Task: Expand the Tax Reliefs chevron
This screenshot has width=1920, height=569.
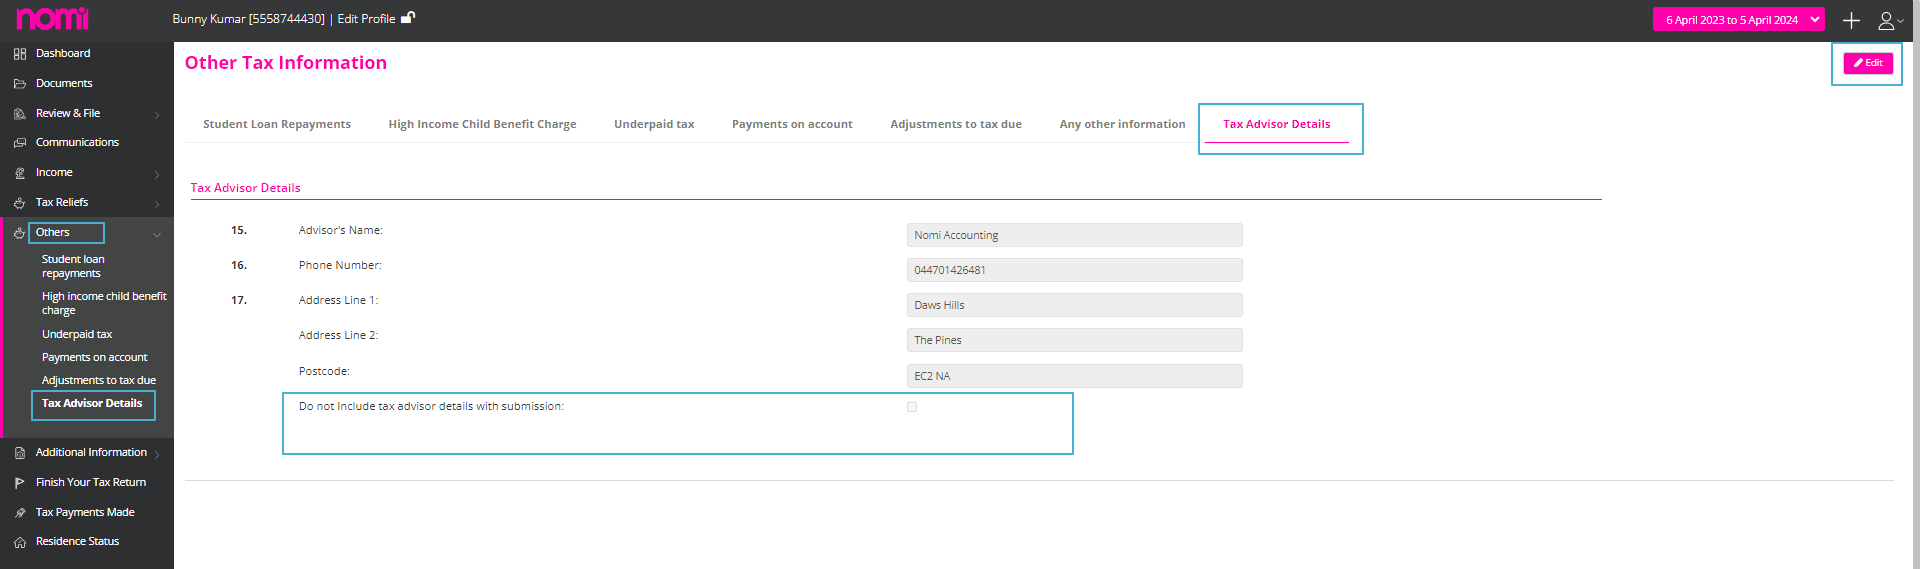Action: point(157,204)
